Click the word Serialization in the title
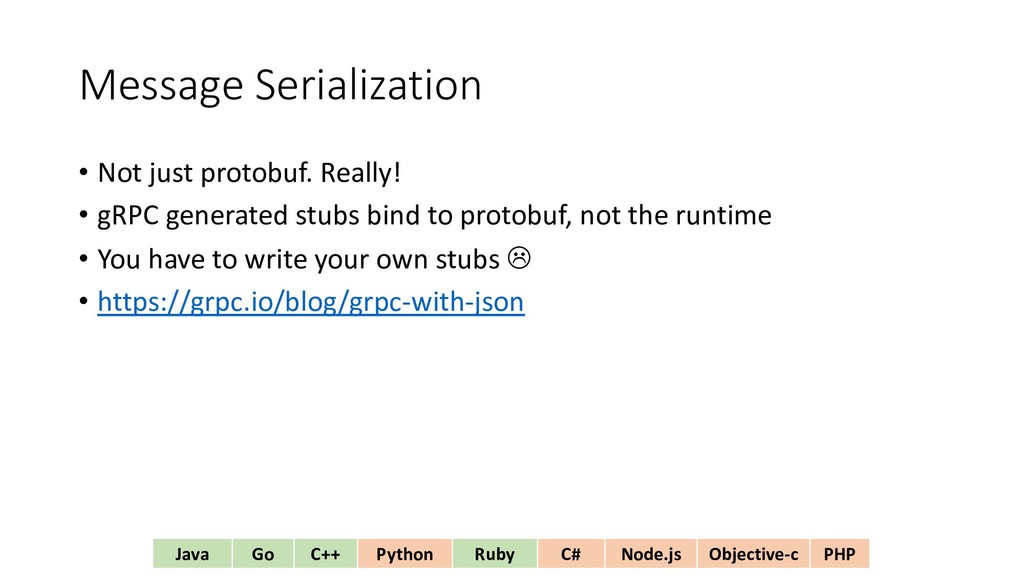Image resolution: width=1024 pixels, height=576 pixels. pos(368,84)
